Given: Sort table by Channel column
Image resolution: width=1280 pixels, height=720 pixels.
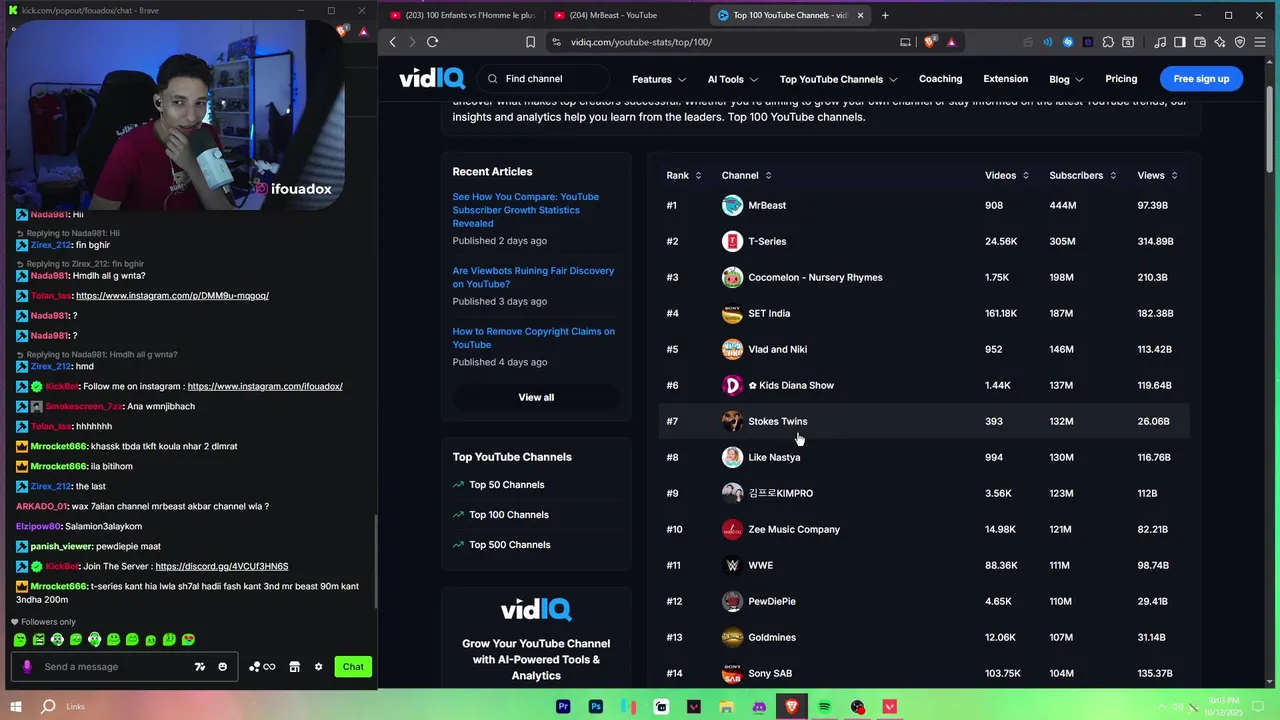Looking at the screenshot, I should 747,175.
